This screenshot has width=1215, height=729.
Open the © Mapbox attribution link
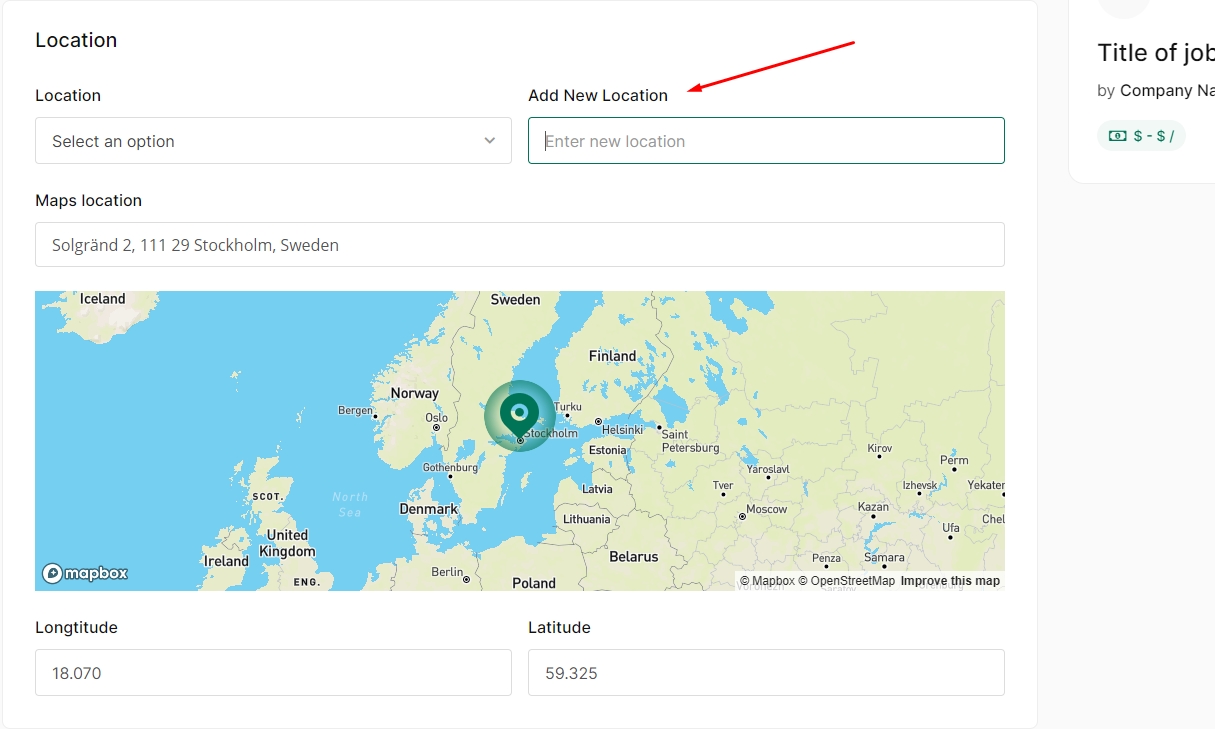tap(767, 581)
